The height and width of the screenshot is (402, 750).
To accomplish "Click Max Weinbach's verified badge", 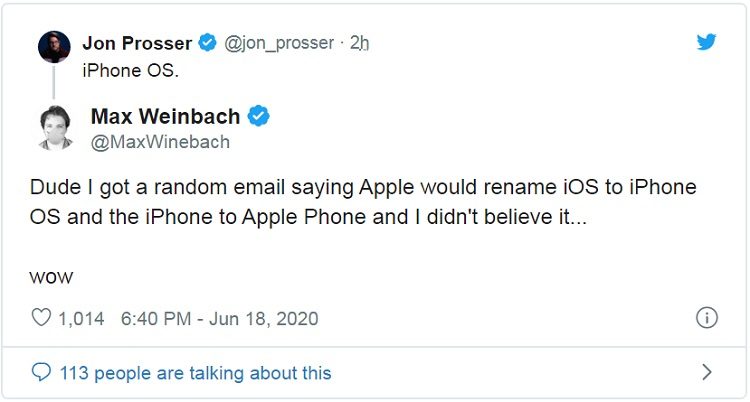I will coord(258,116).
